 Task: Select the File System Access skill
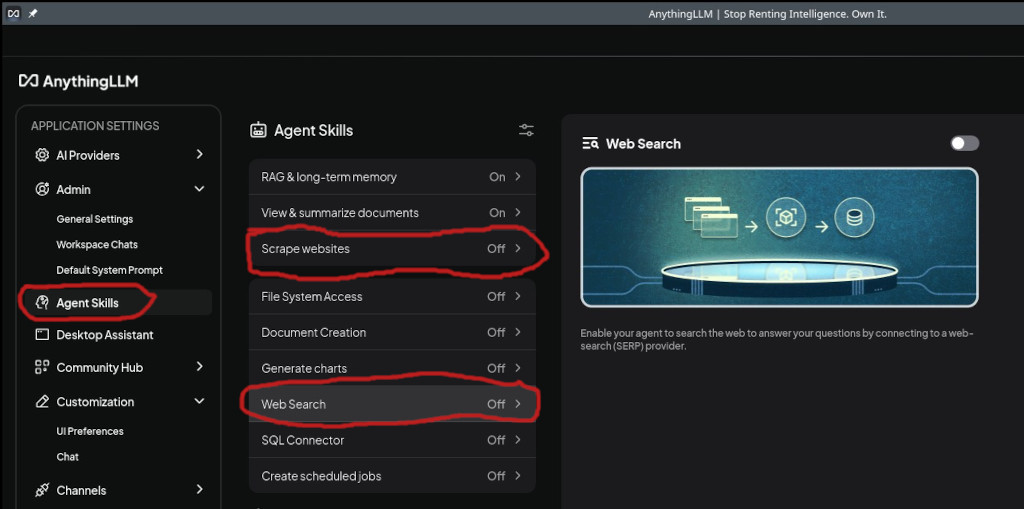pos(392,296)
